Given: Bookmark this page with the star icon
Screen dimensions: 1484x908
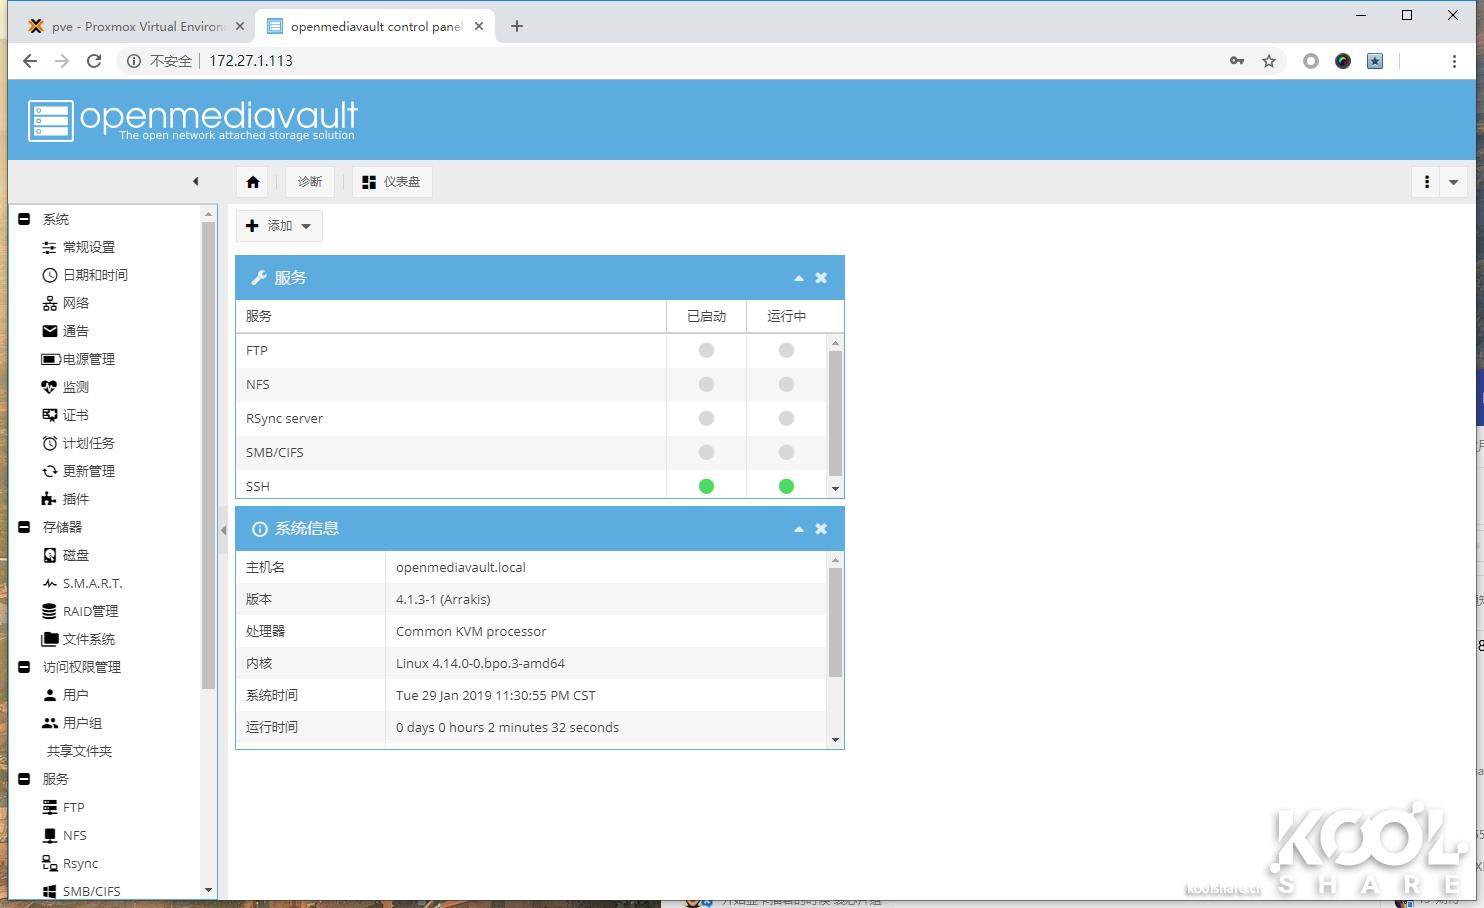Looking at the screenshot, I should (1269, 61).
